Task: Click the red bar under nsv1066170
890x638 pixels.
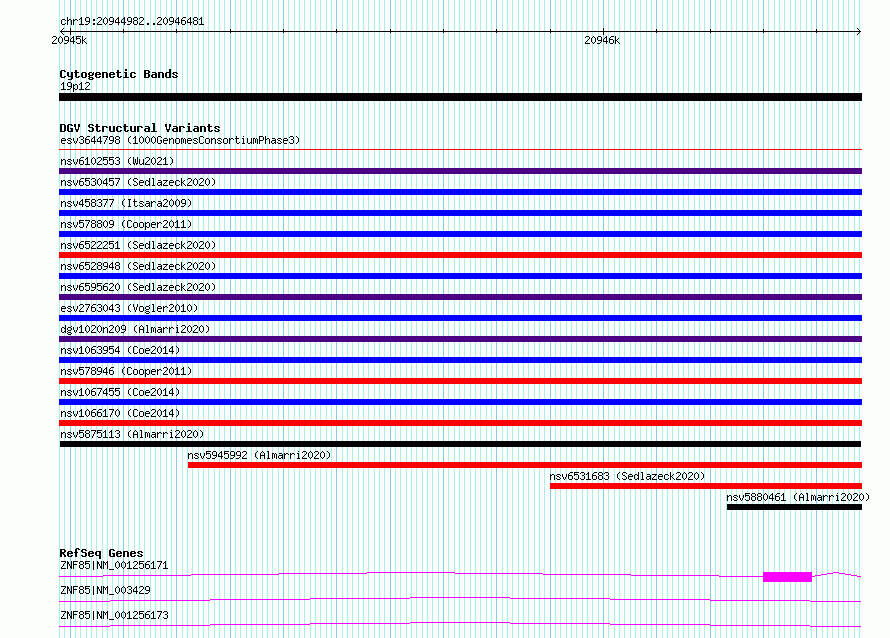Action: 460,423
